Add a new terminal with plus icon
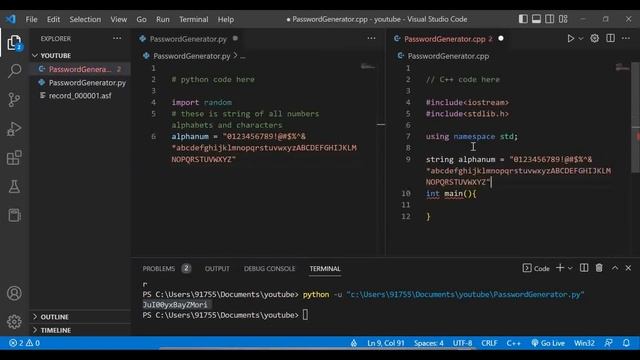 (560, 268)
